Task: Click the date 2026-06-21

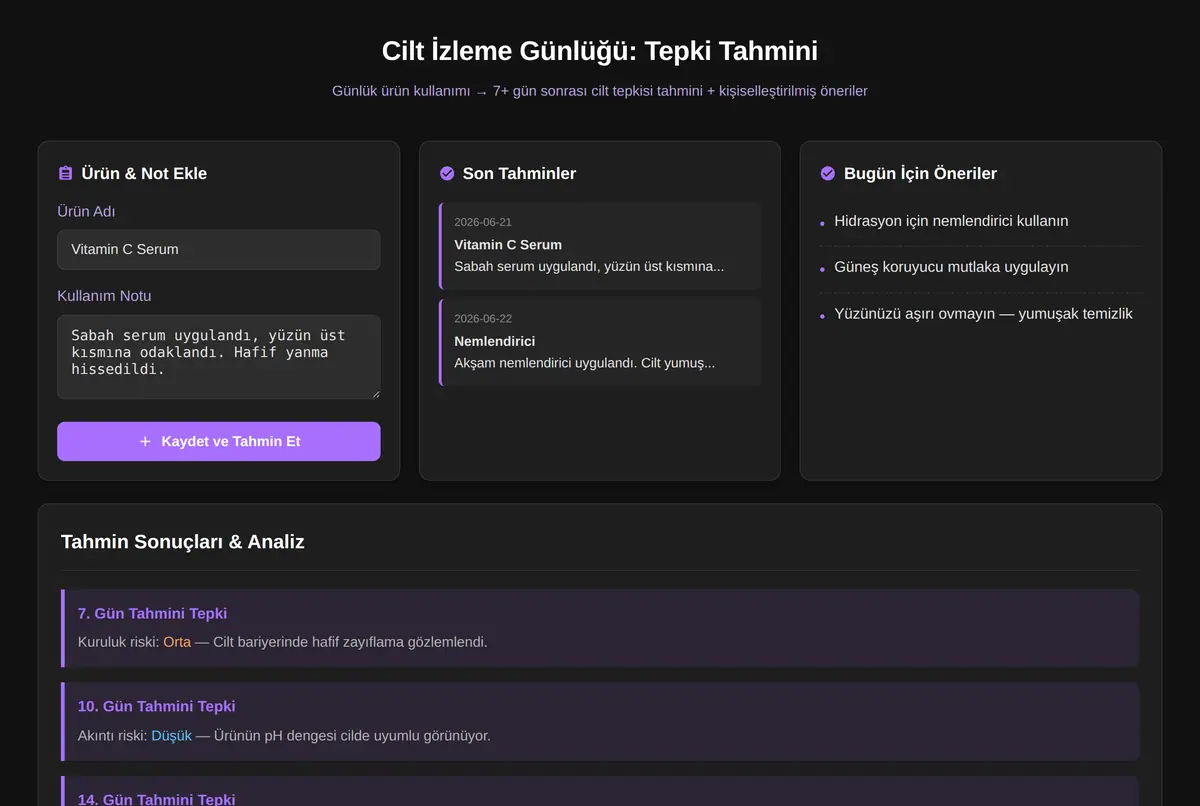Action: click(483, 222)
